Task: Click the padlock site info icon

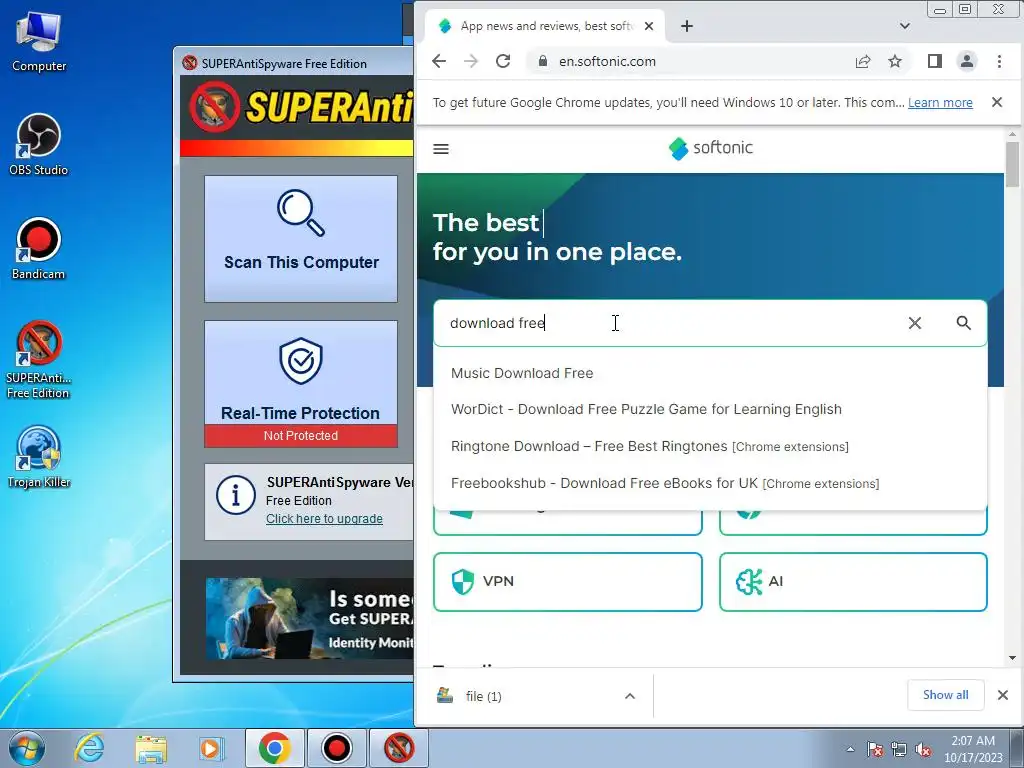Action: [543, 61]
